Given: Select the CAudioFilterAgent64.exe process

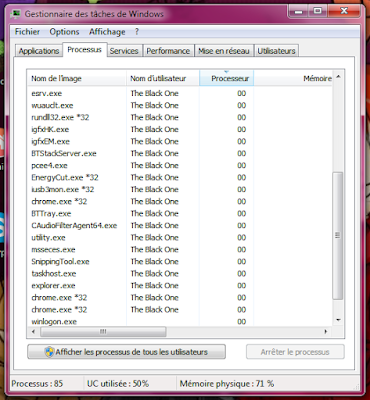Looking at the screenshot, I should [x=180, y=225].
